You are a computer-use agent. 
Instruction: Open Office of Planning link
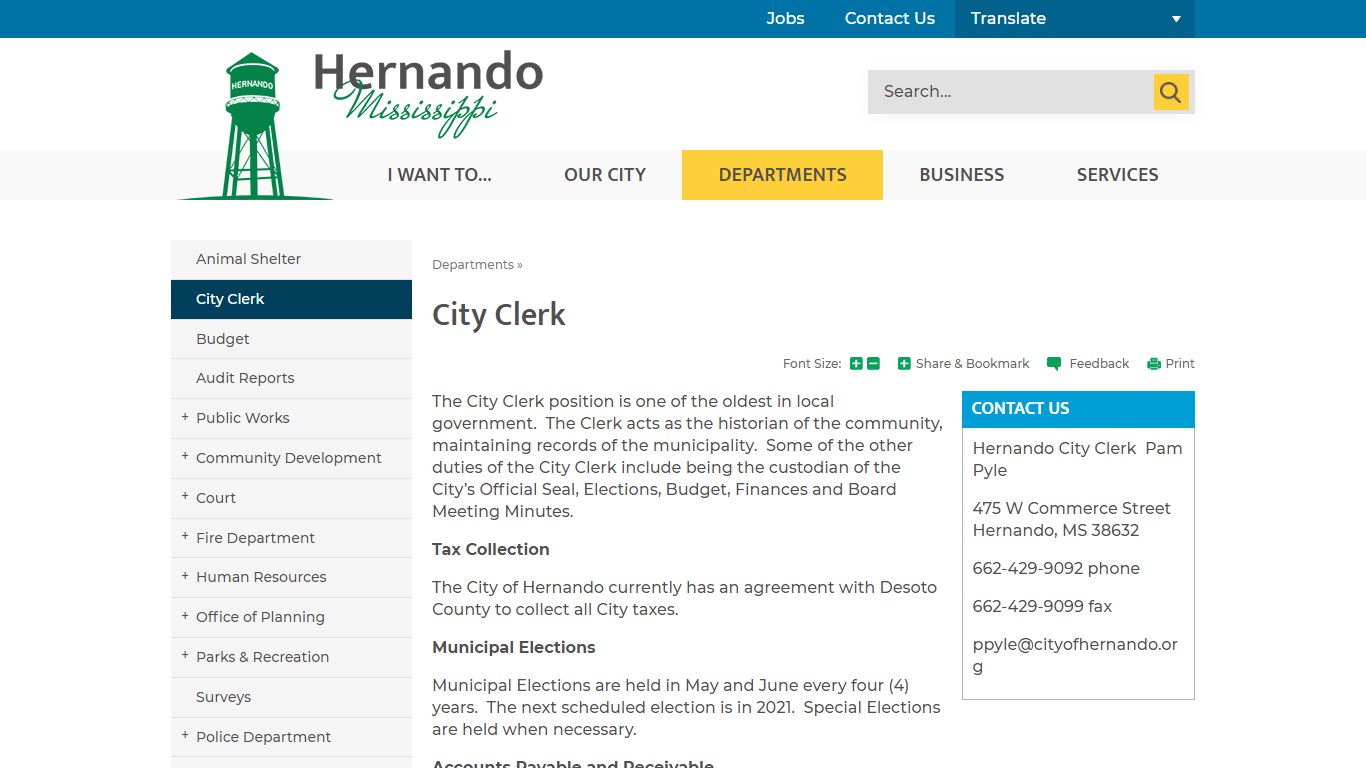point(260,617)
